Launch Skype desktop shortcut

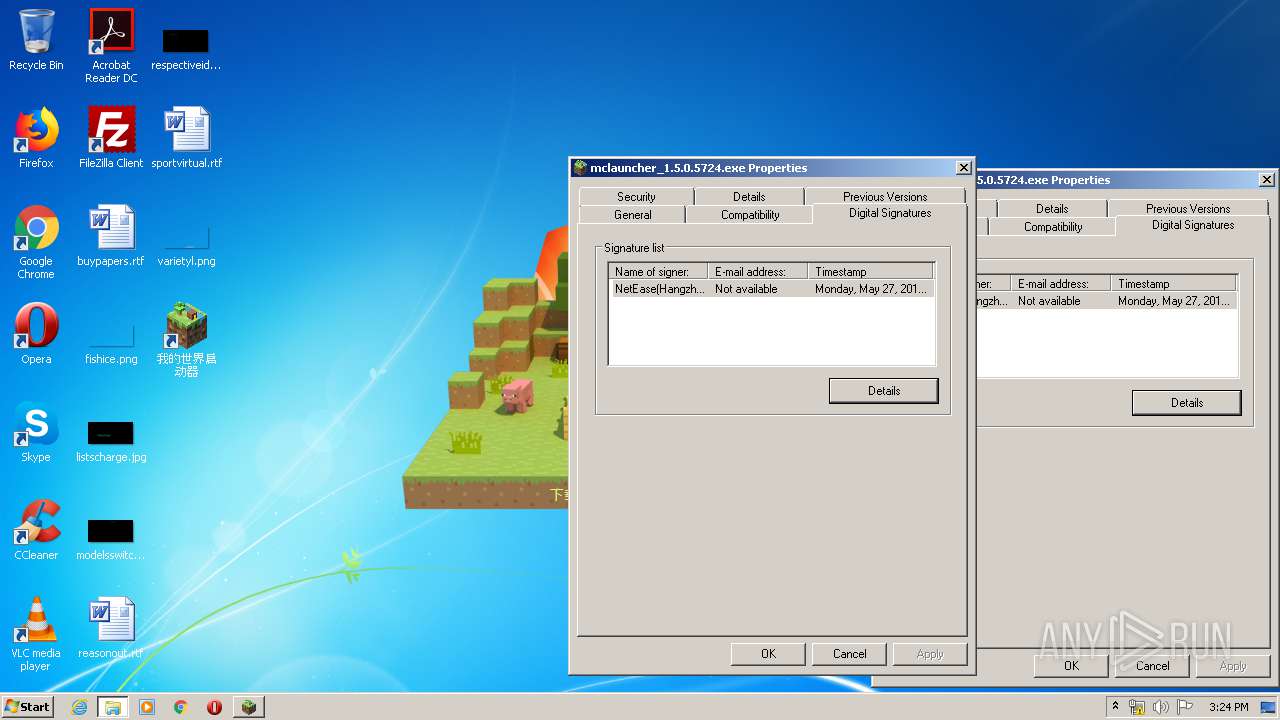tap(36, 432)
